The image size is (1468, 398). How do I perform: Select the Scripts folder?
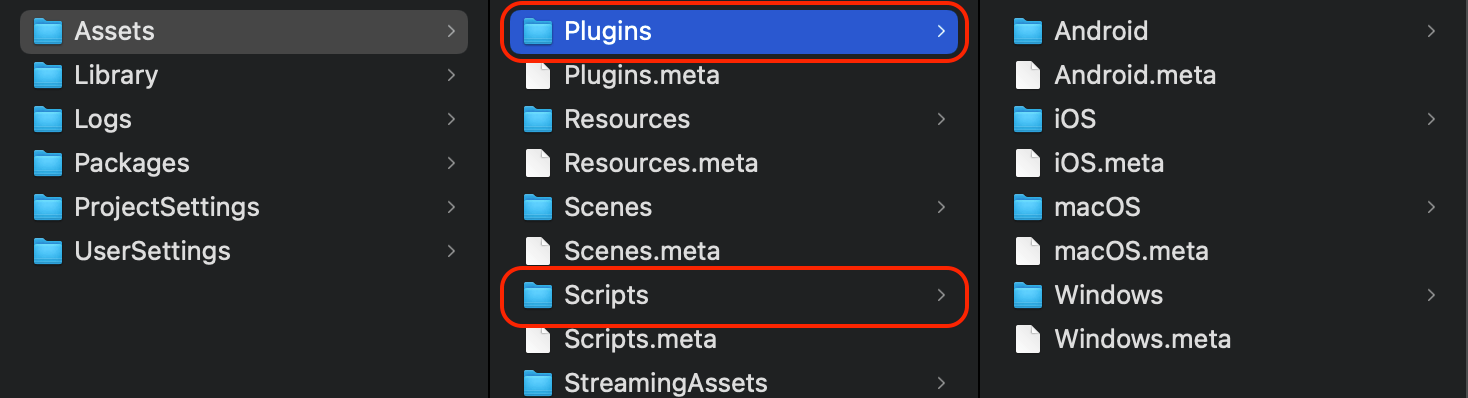click(x=734, y=295)
